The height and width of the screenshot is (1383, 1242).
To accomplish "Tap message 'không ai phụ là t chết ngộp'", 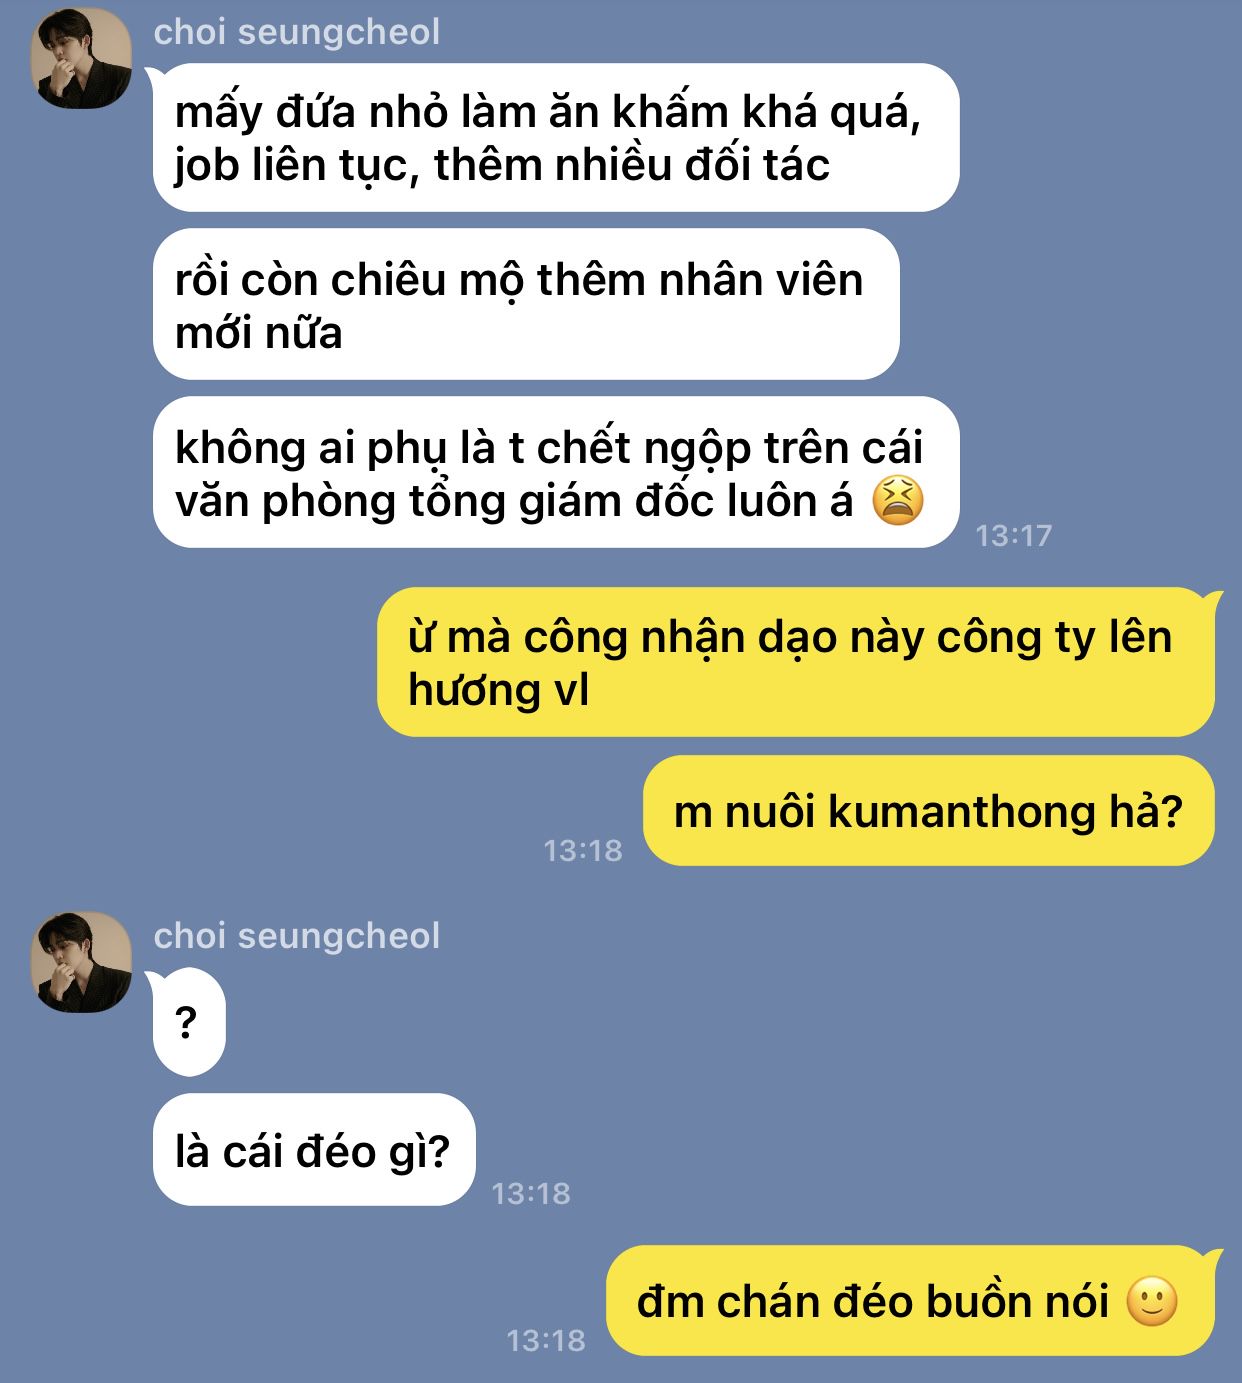I will tap(556, 473).
